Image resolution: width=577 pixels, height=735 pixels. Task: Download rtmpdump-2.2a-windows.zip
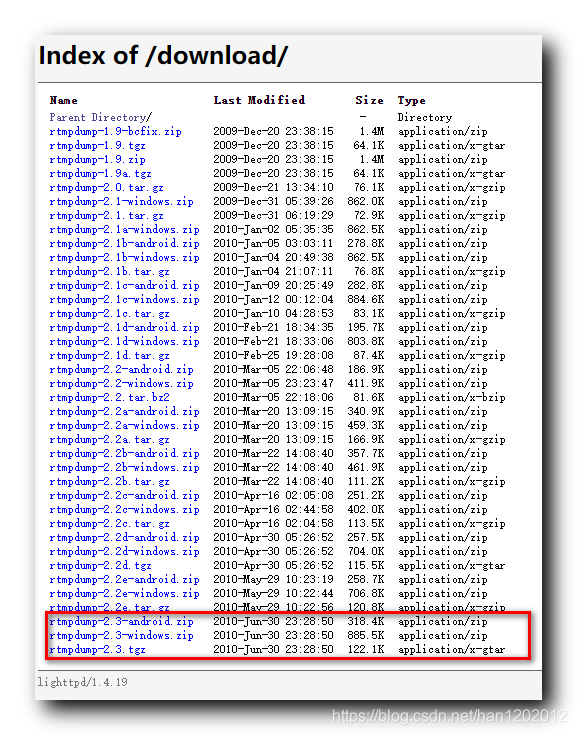[x=124, y=426]
